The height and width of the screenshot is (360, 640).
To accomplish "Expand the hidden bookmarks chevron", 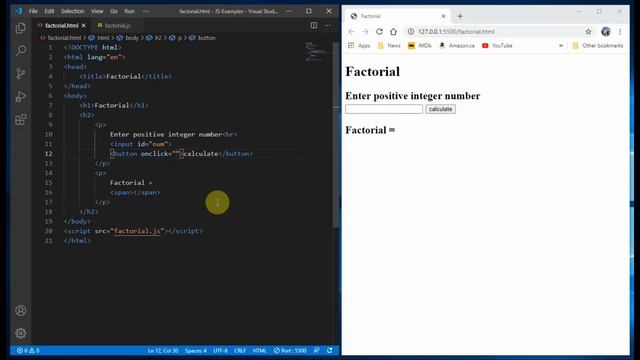I will [561, 46].
